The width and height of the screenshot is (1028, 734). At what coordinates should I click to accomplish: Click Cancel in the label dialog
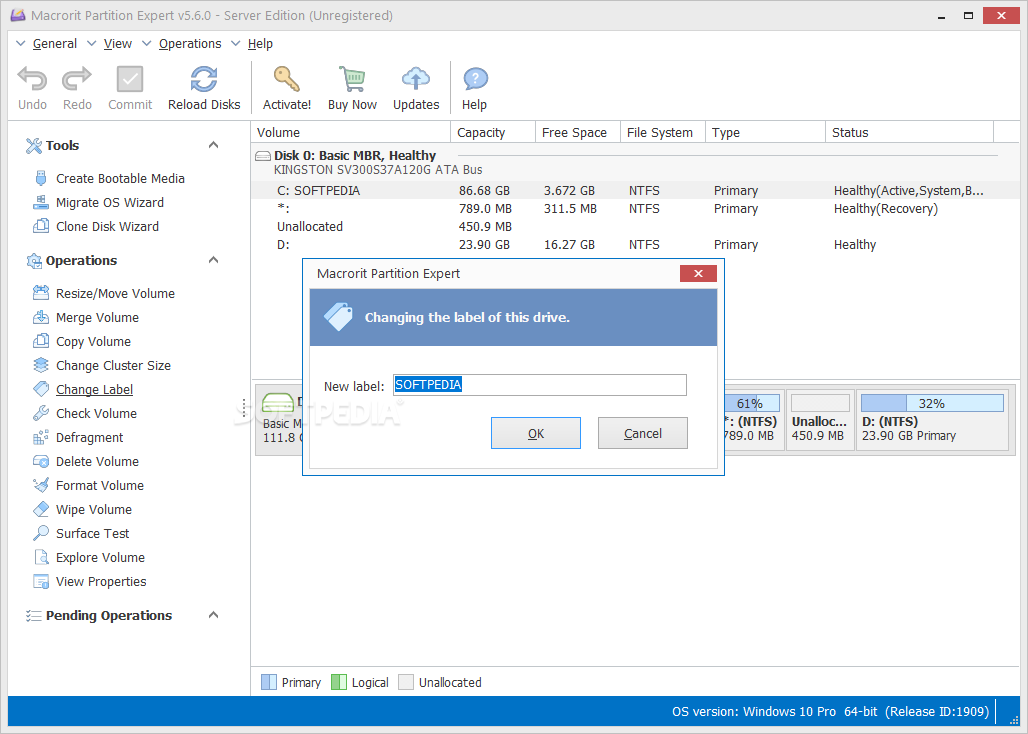coord(642,433)
